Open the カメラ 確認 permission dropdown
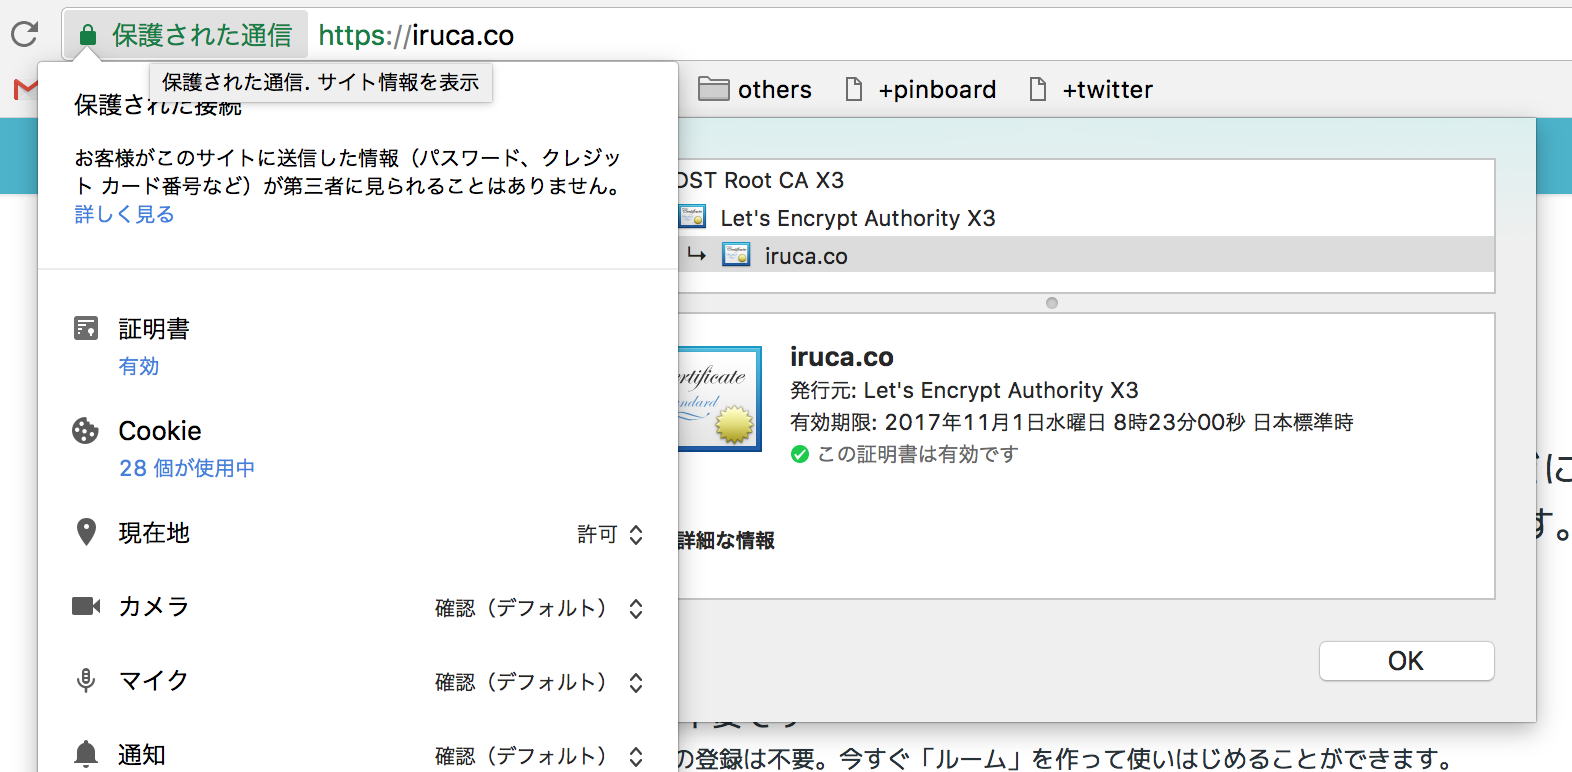Viewport: 1572px width, 772px height. pyautogui.click(x=539, y=608)
